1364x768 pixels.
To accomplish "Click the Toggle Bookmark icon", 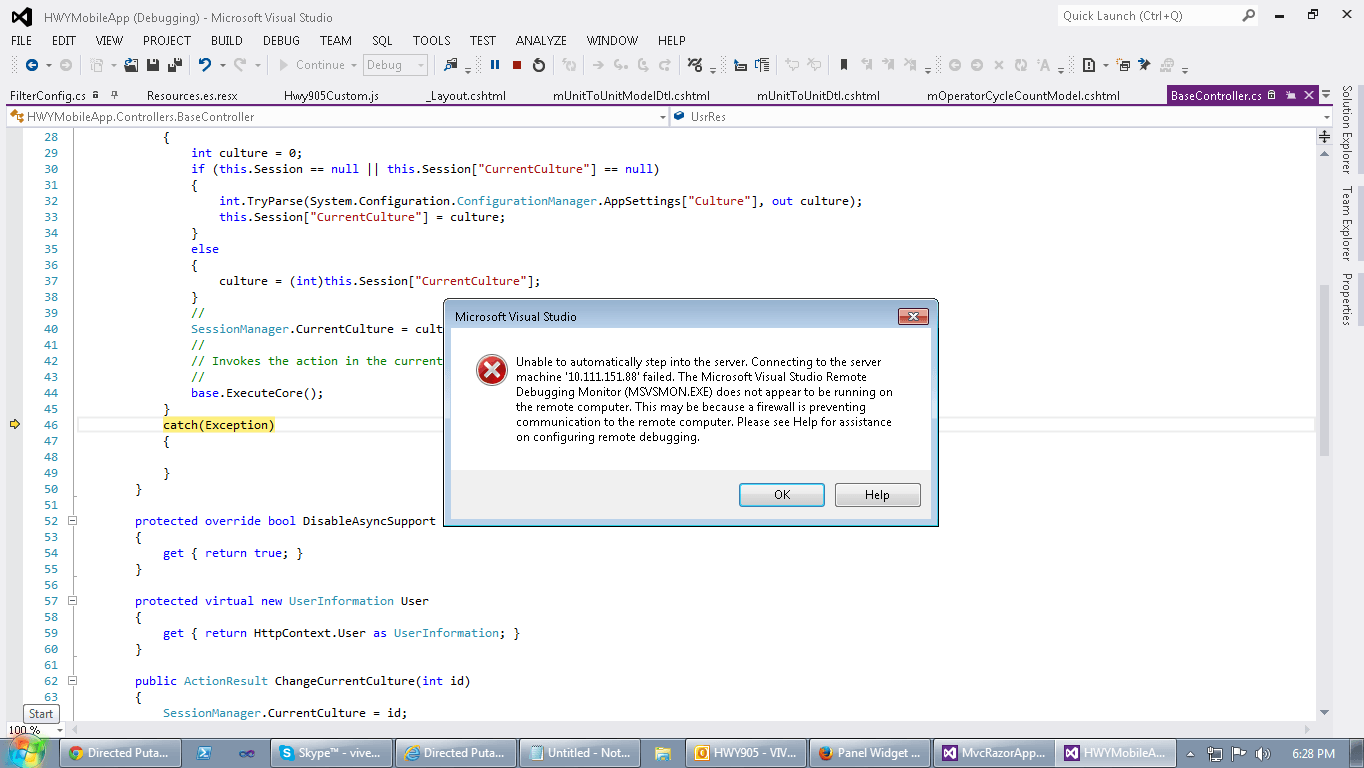I will point(844,65).
